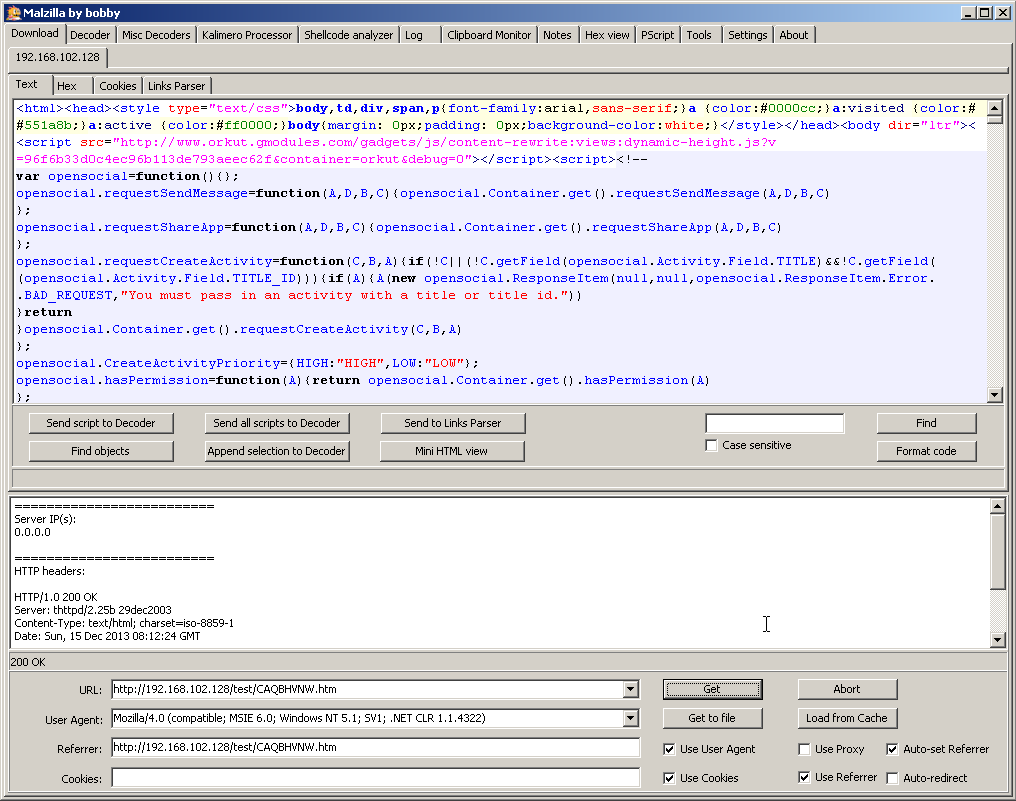Image resolution: width=1016 pixels, height=801 pixels.
Task: Focus the Find search text box
Action: (774, 423)
